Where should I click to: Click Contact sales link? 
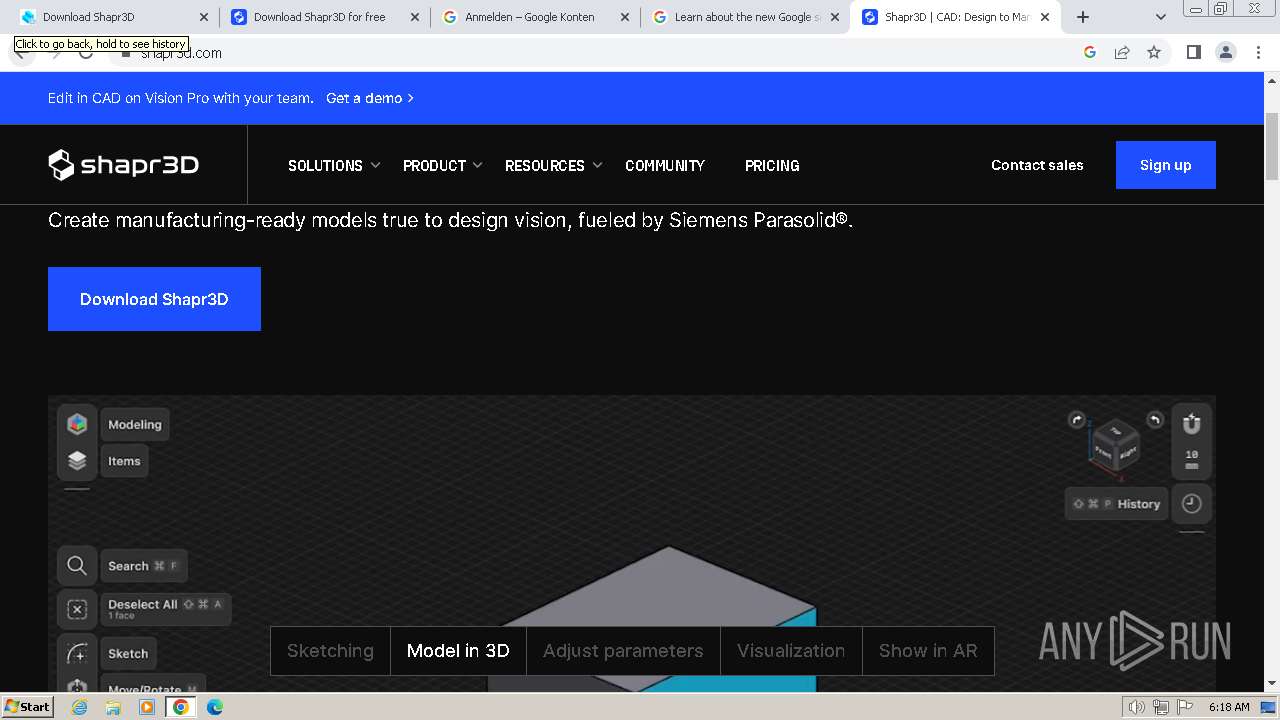(1037, 165)
